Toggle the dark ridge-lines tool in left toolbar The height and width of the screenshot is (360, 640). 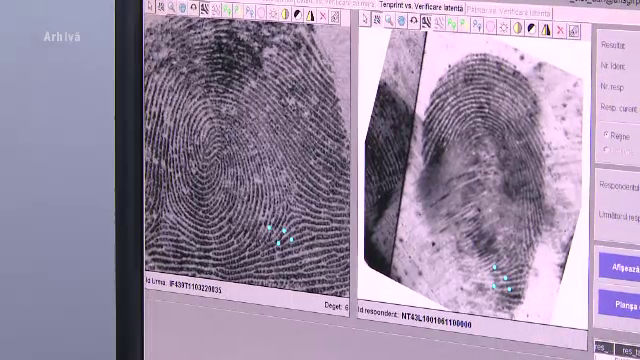(204, 9)
